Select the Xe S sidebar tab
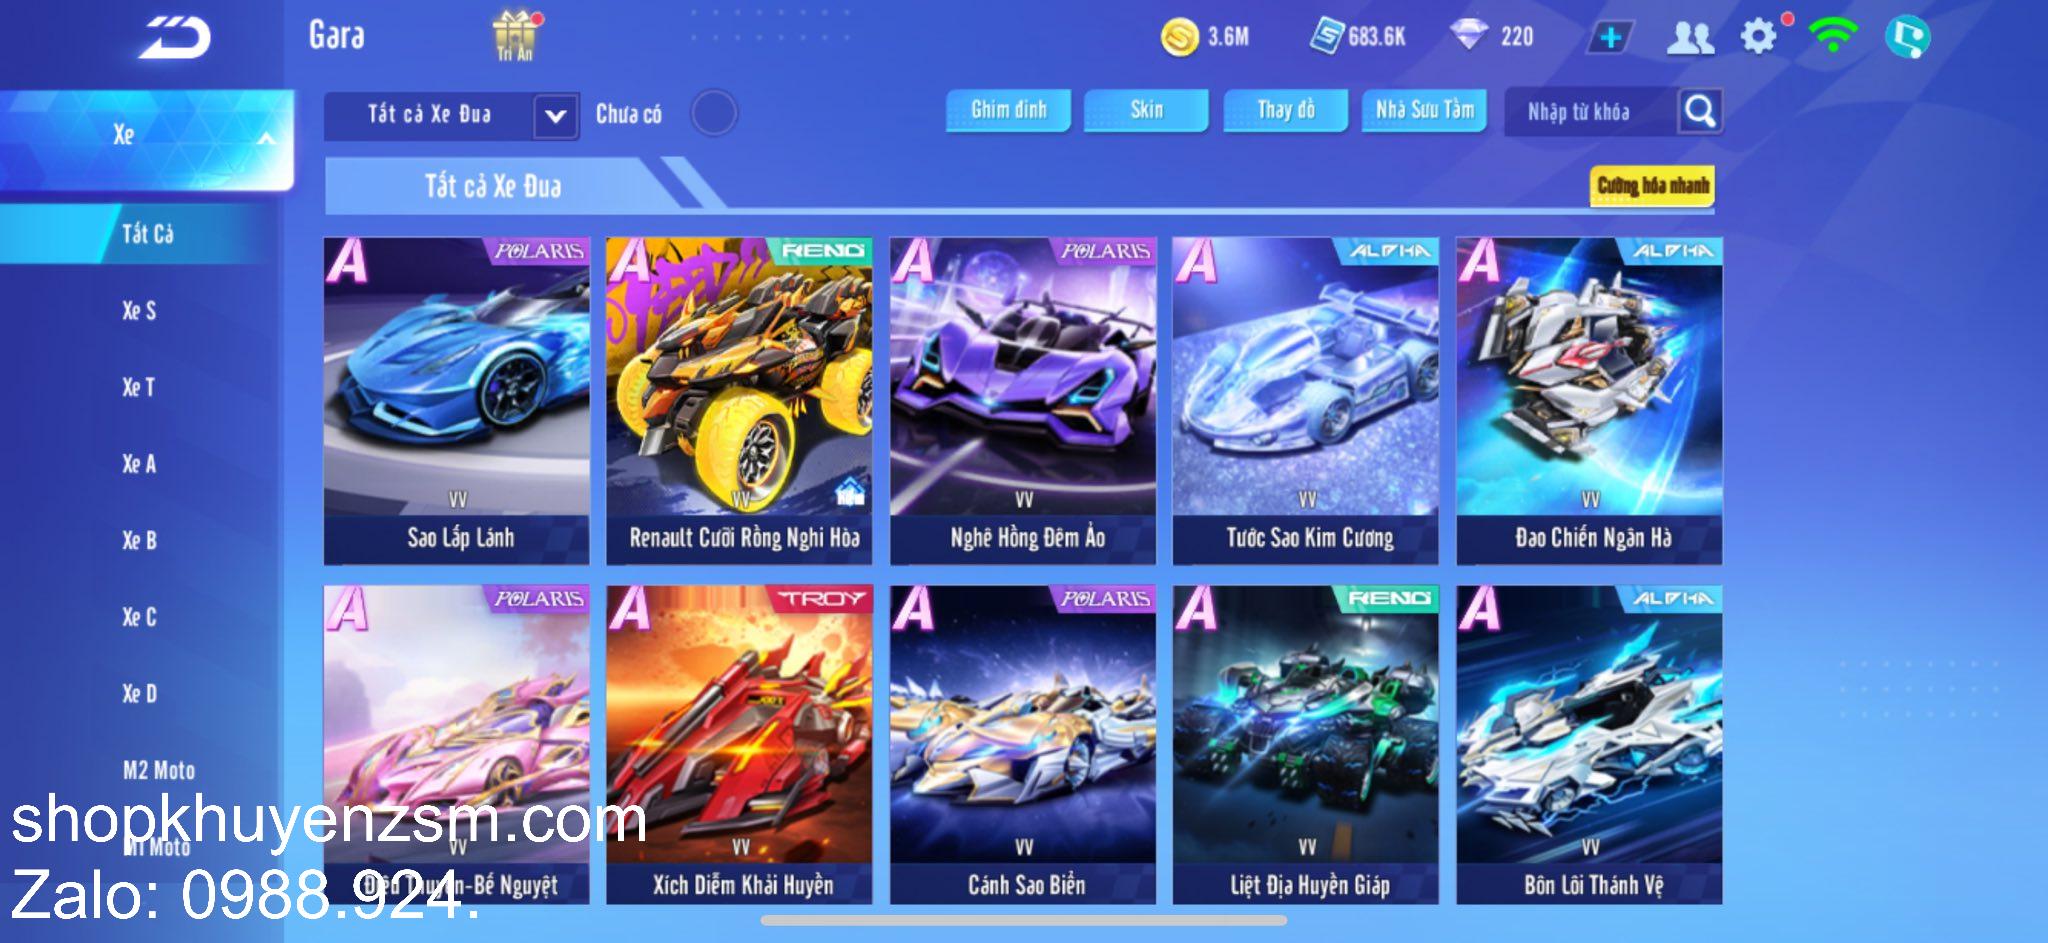Image resolution: width=2048 pixels, height=943 pixels. coord(139,311)
